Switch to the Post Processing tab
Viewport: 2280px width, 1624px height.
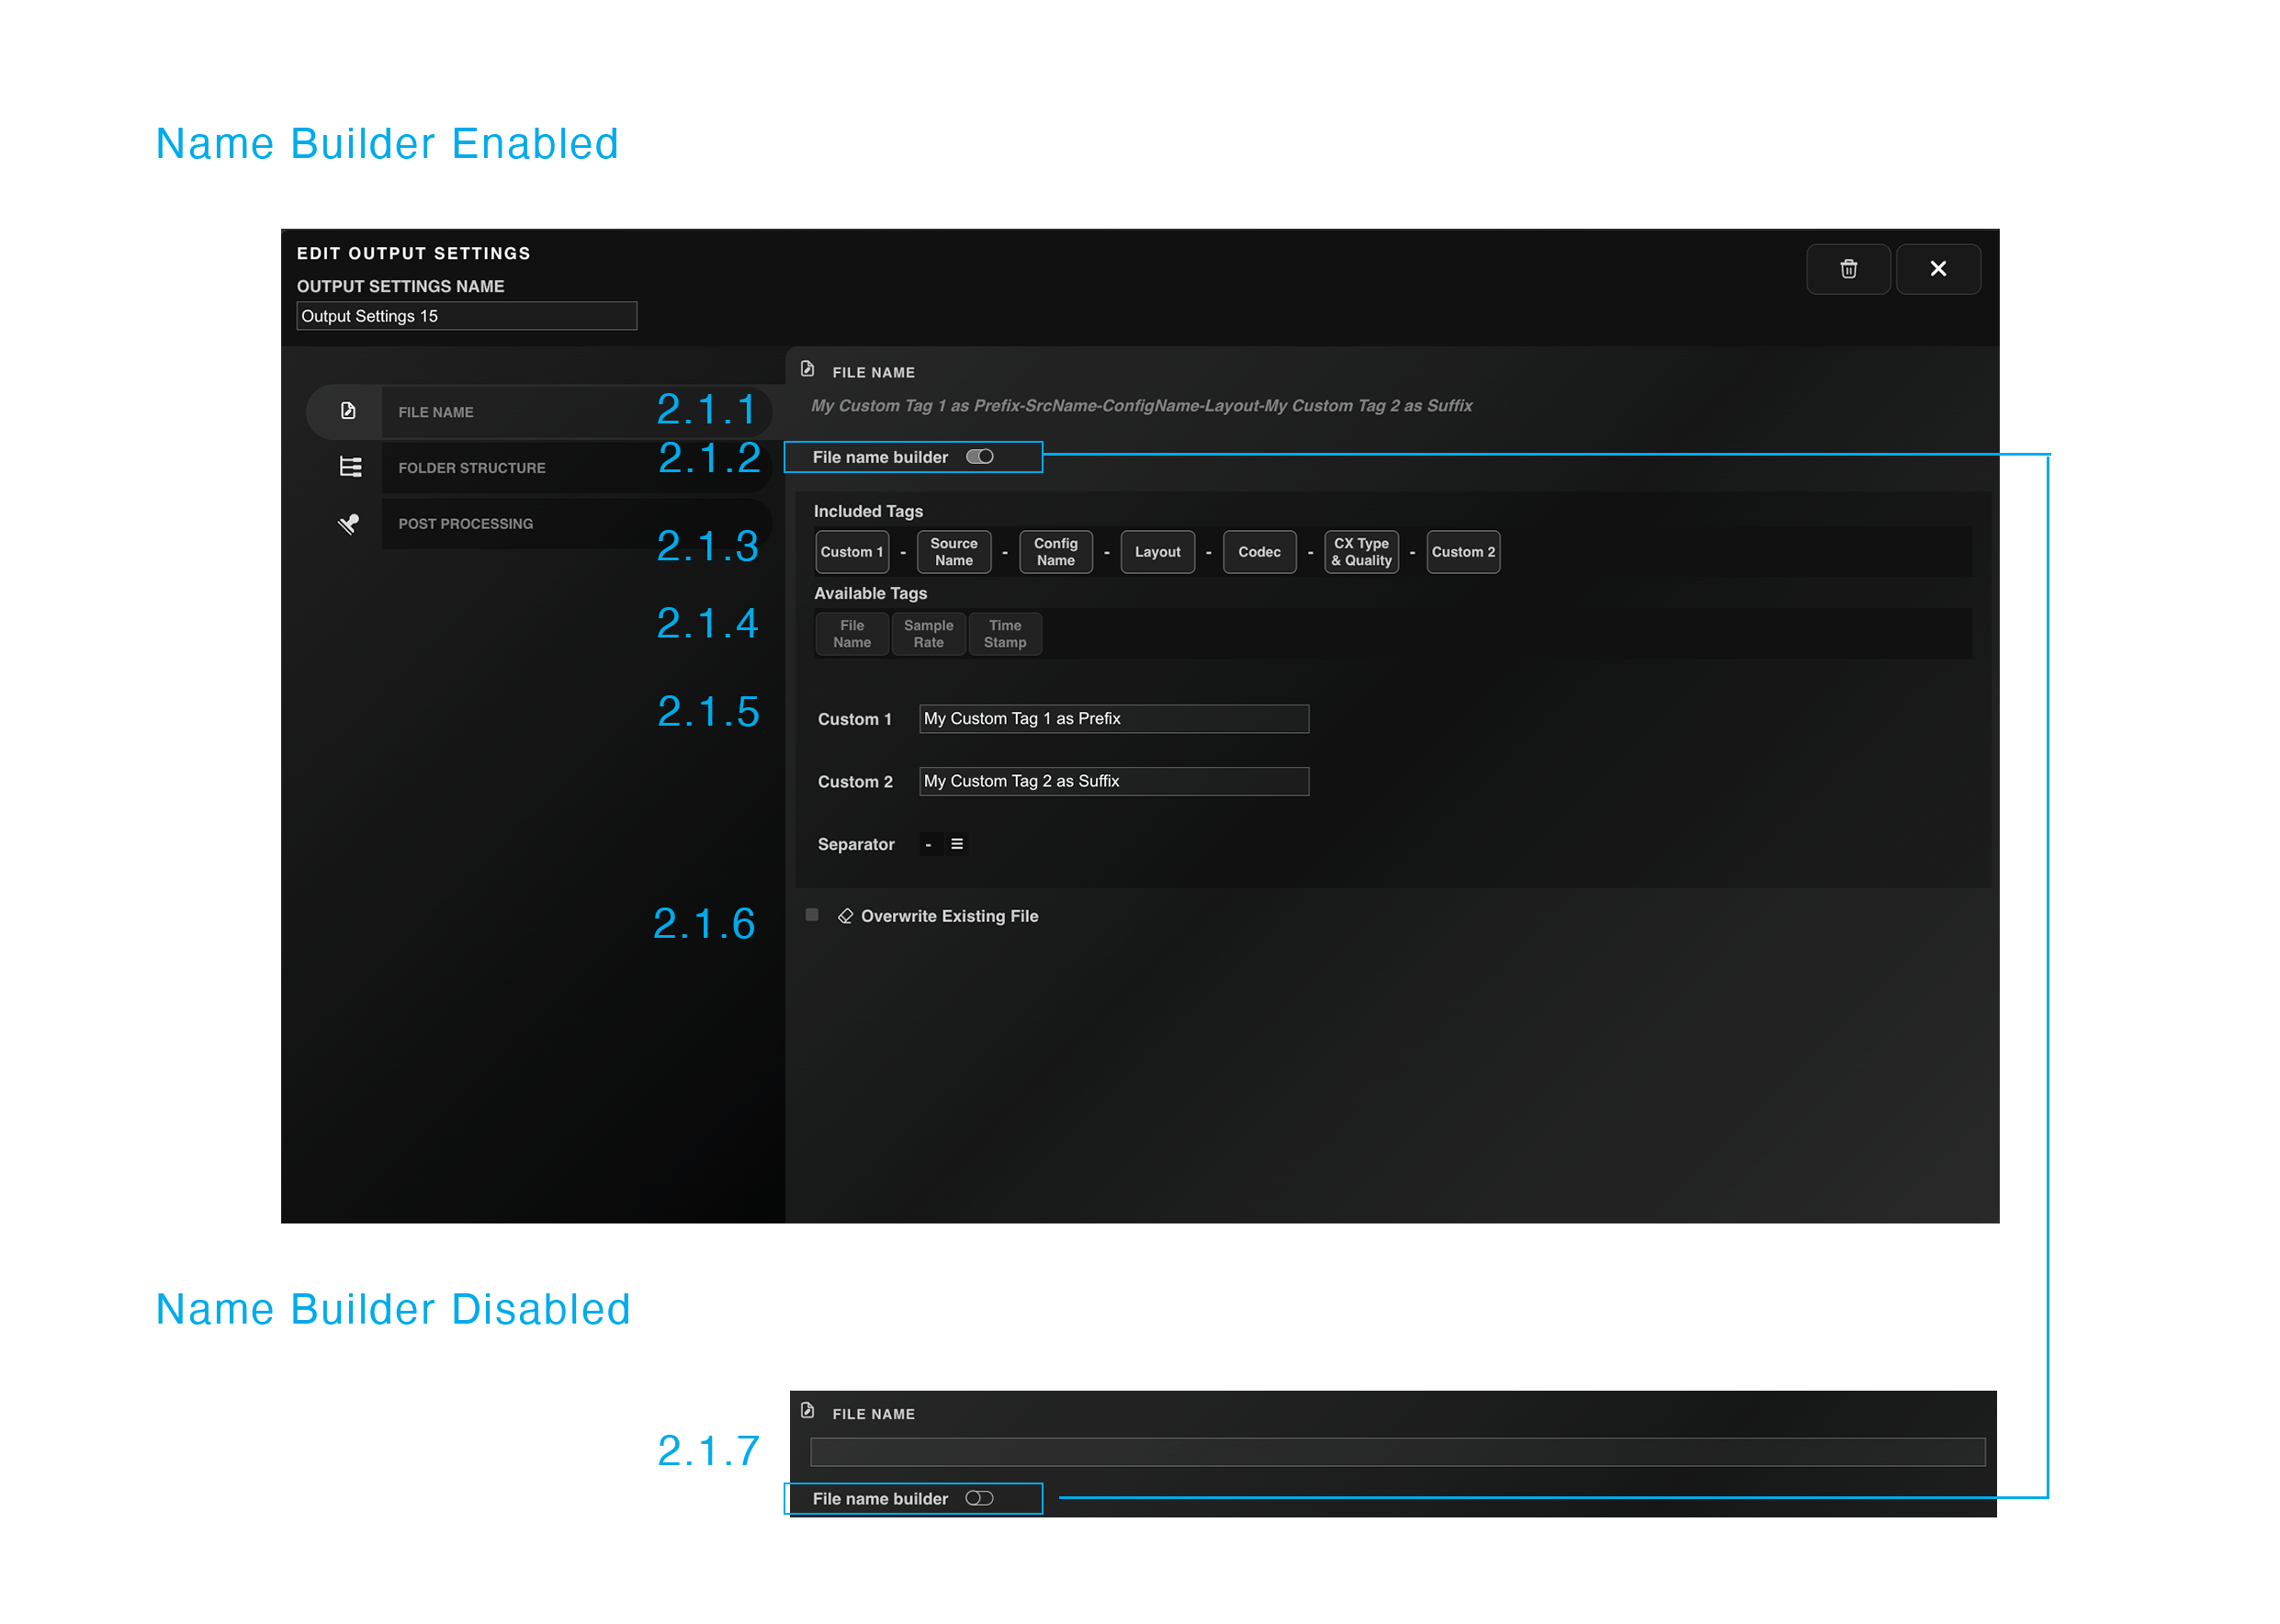click(466, 524)
